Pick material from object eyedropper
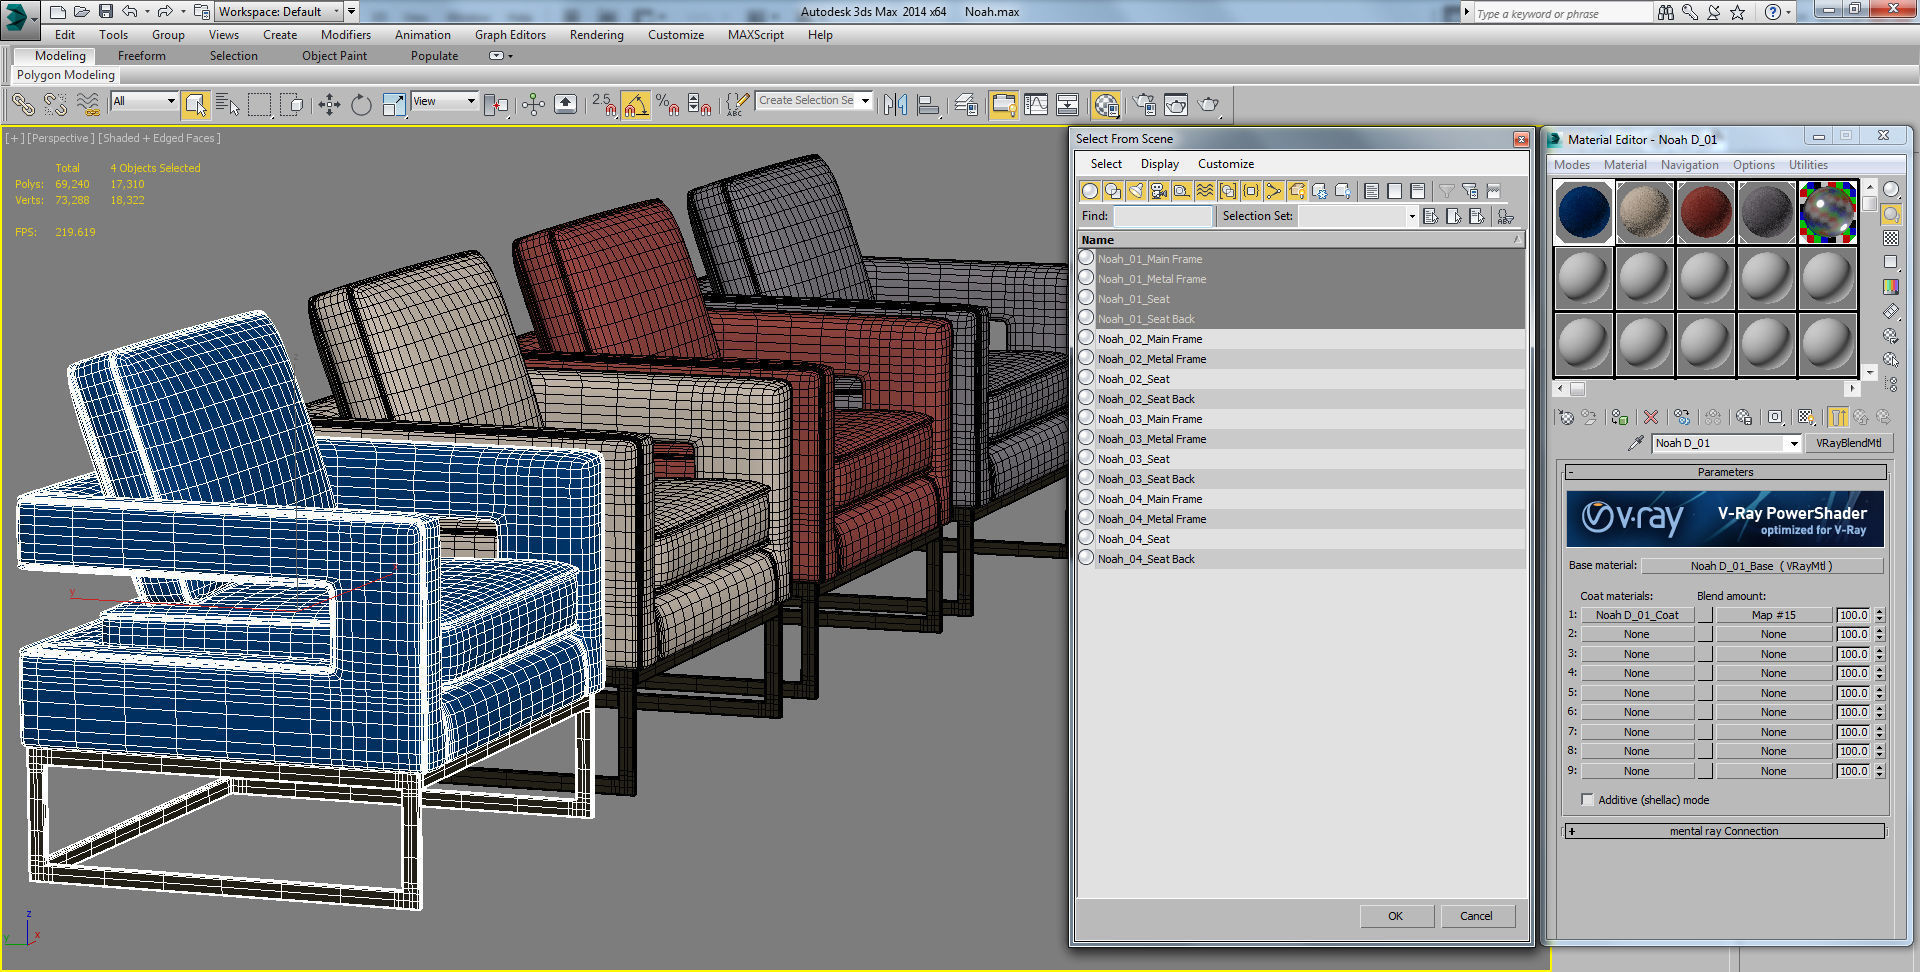 1635,443
